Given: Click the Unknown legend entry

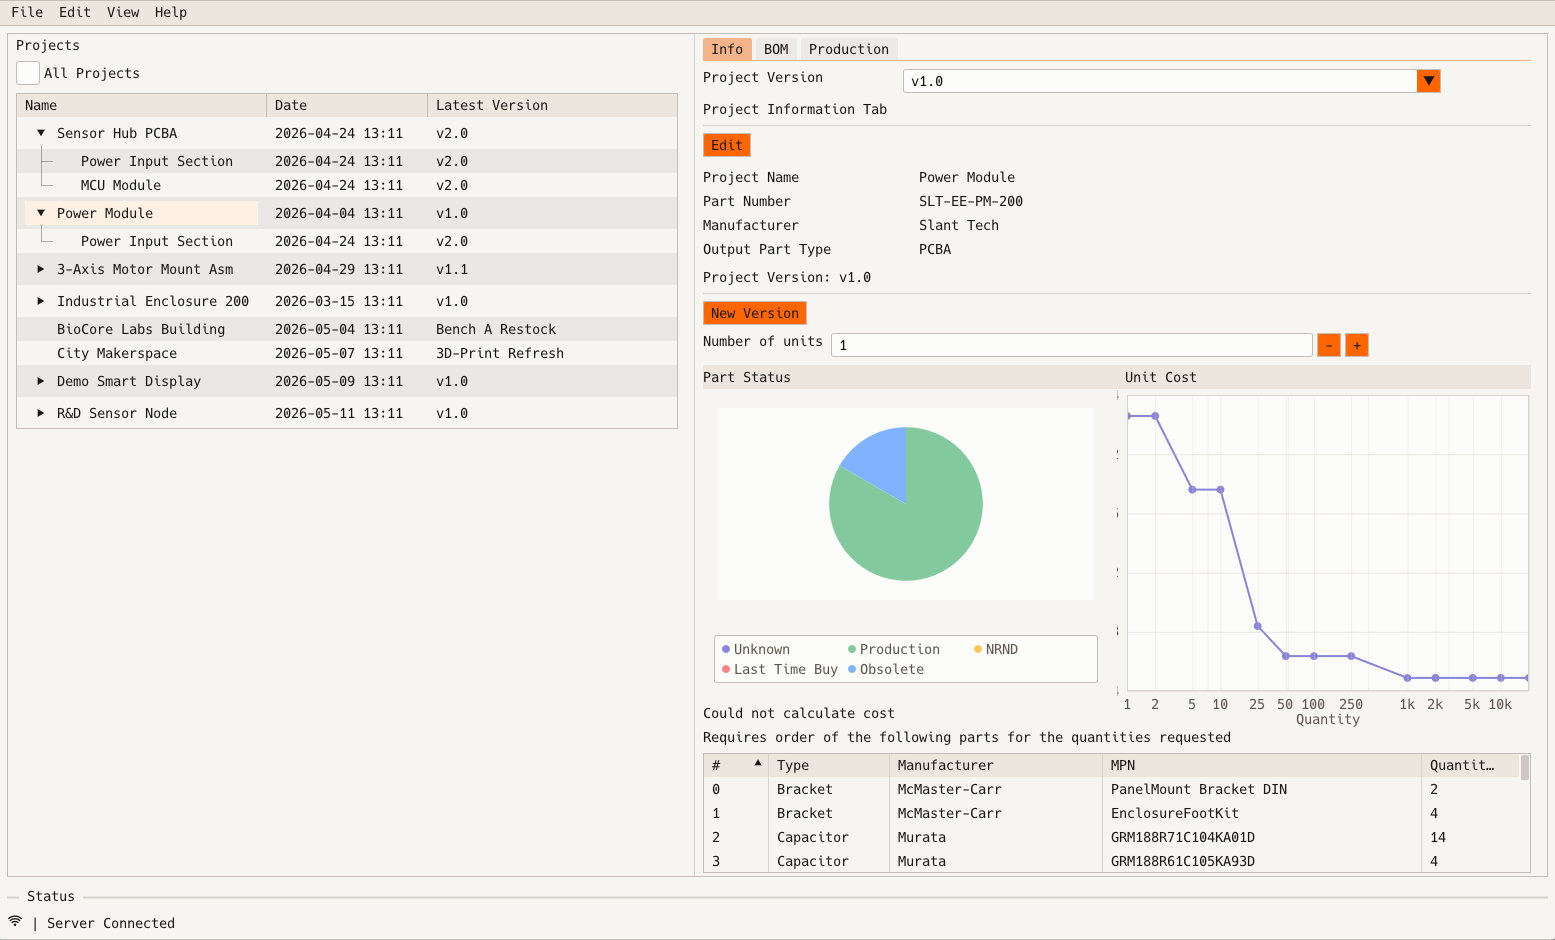Looking at the screenshot, I should click(756, 649).
